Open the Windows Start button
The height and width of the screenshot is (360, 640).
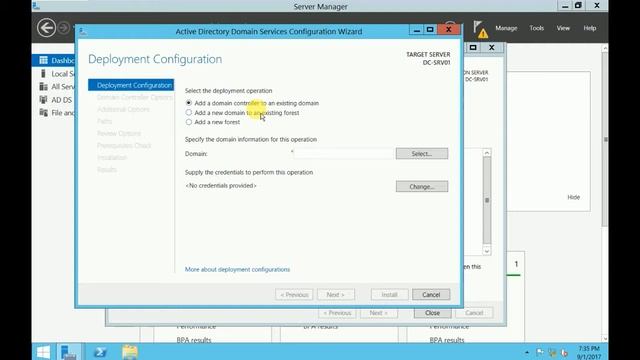point(43,352)
